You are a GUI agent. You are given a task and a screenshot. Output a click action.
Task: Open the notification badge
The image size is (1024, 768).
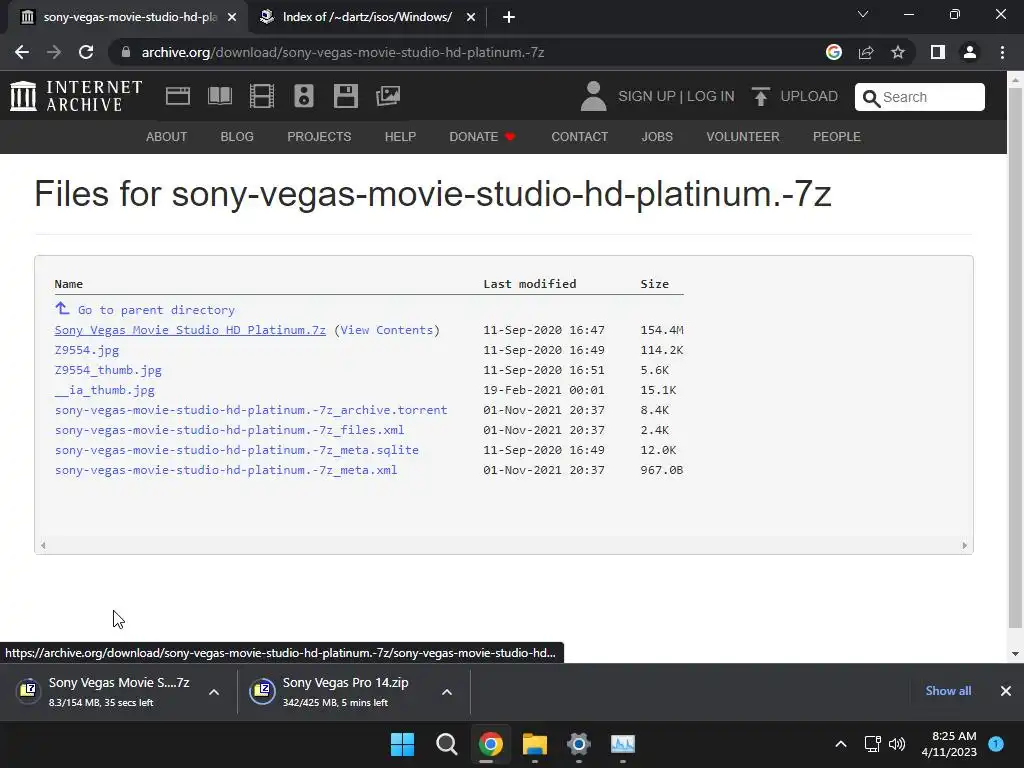(x=996, y=744)
